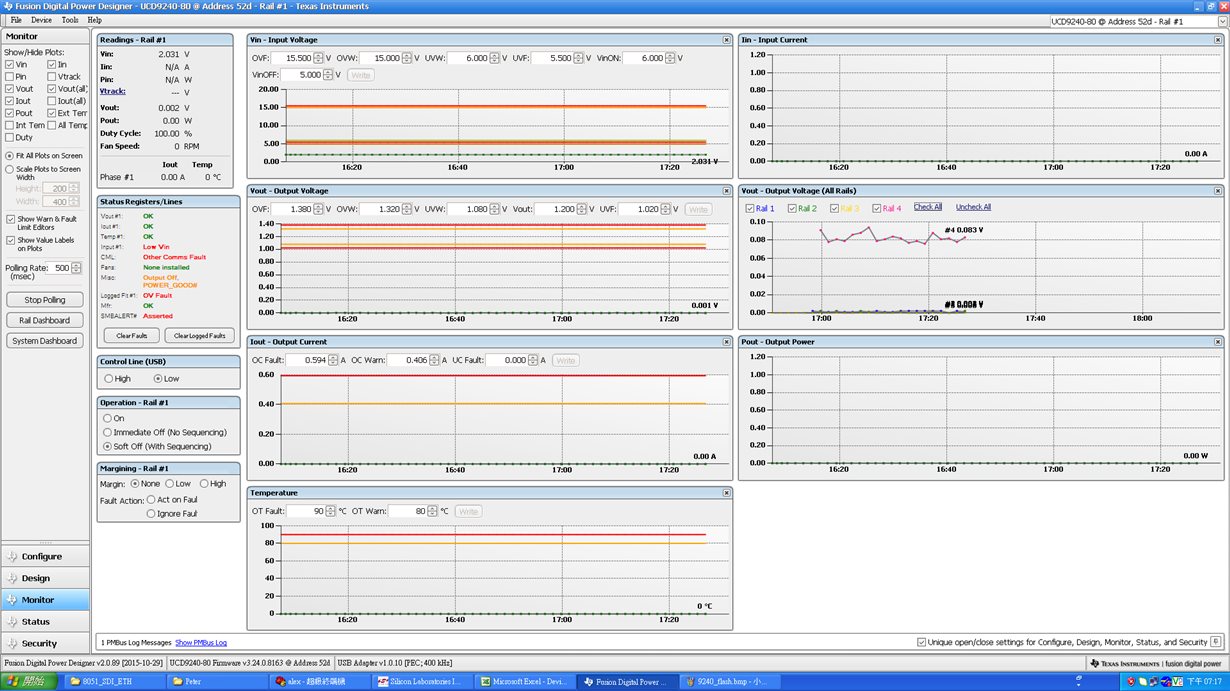The height and width of the screenshot is (691, 1230).
Task: Open the File menu
Action: 16,20
